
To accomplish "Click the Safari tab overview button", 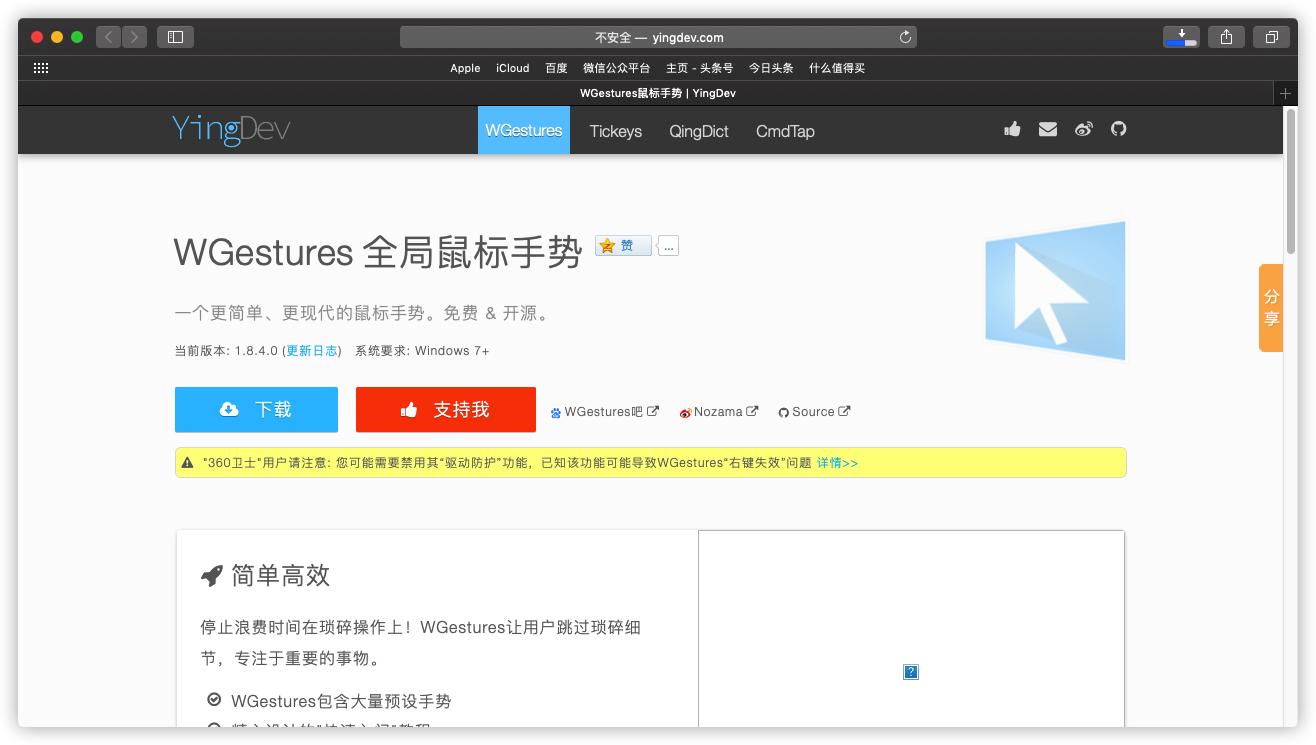I will (x=1271, y=36).
